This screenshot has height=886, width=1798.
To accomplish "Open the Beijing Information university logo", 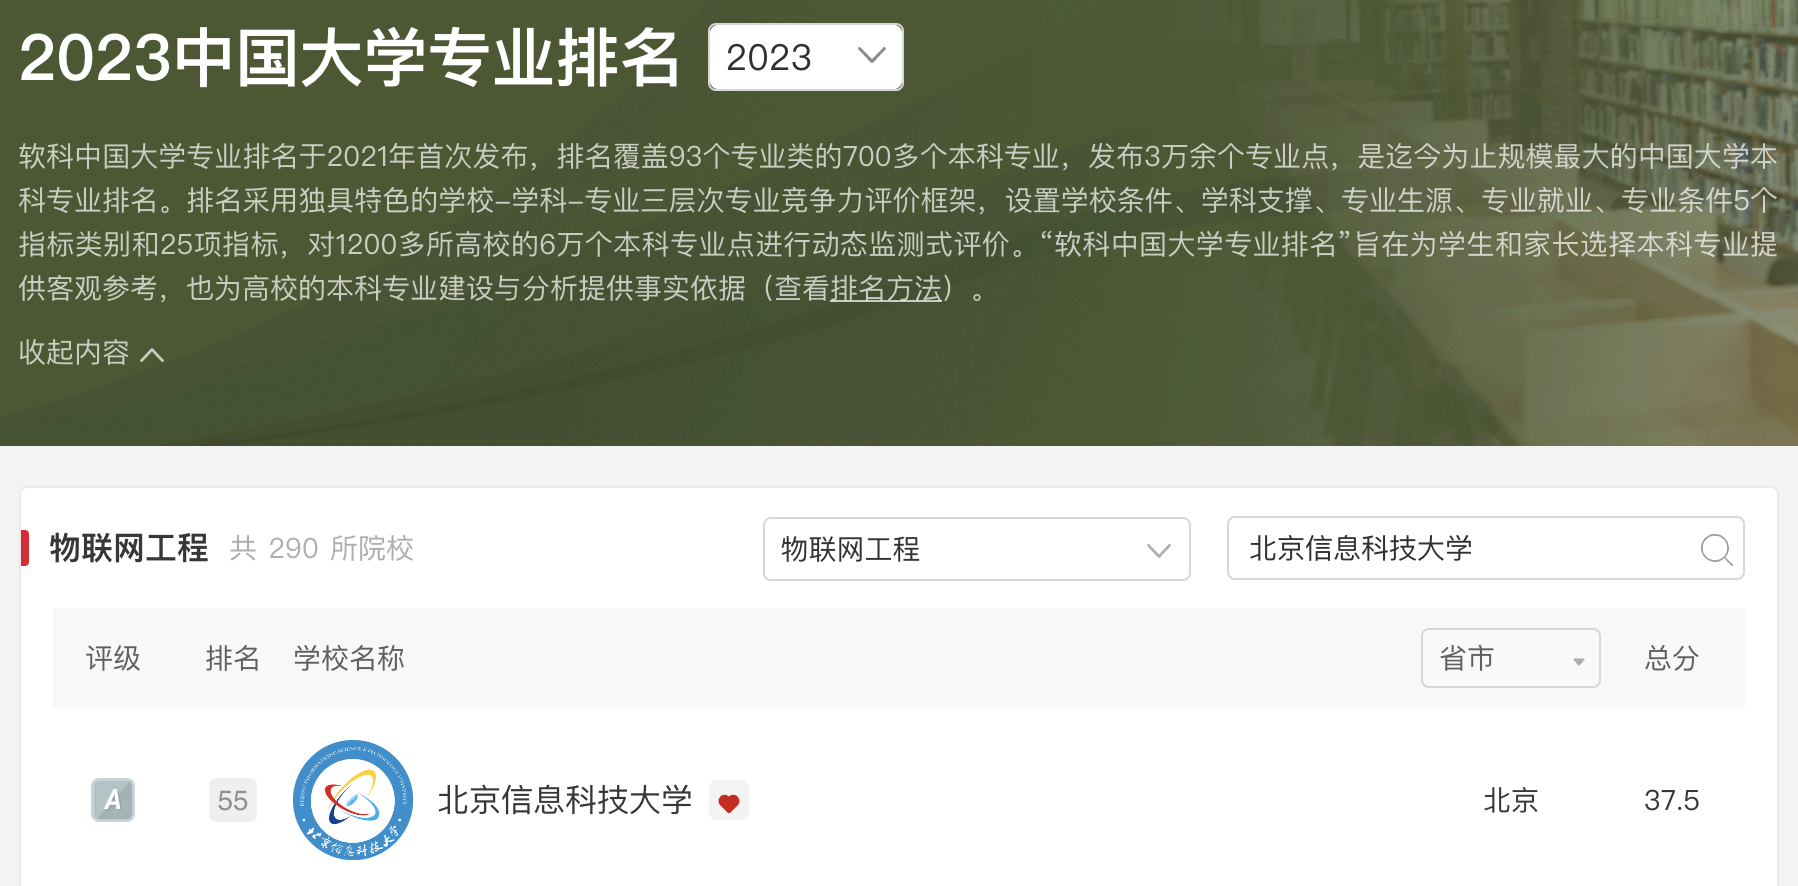I will tap(353, 800).
